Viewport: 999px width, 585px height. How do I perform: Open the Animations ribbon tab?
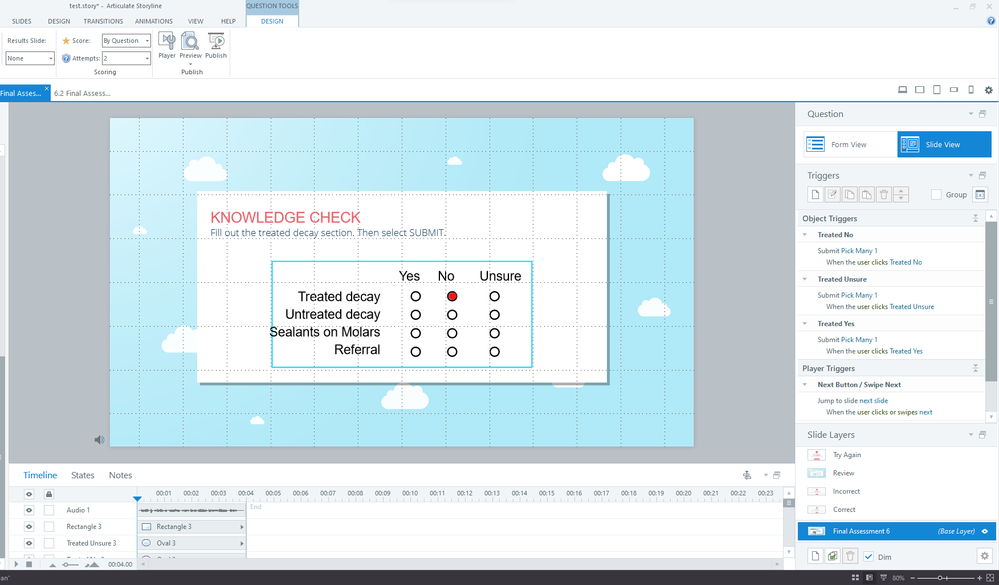(x=154, y=21)
